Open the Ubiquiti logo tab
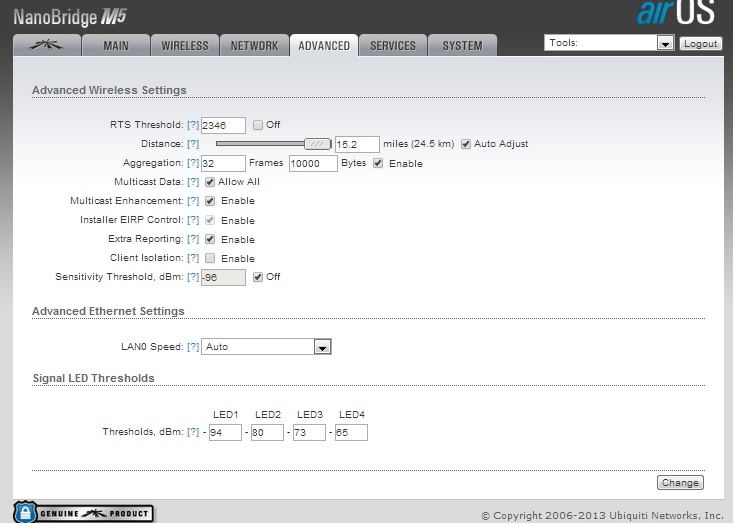This screenshot has height=524, width=738. (x=47, y=45)
